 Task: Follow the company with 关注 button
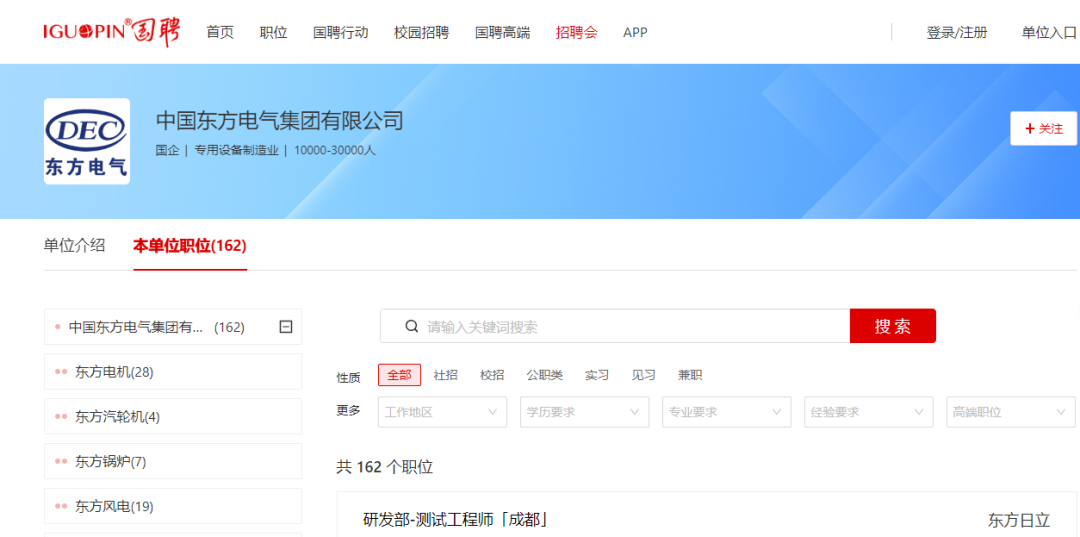(1043, 129)
